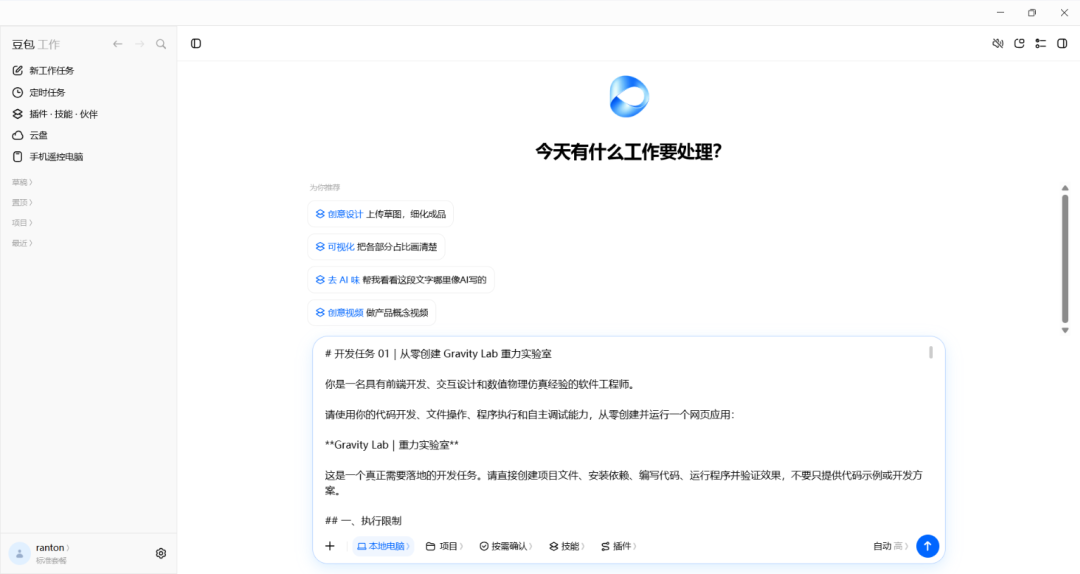Toggle the muted speaker icon at top right

(997, 43)
